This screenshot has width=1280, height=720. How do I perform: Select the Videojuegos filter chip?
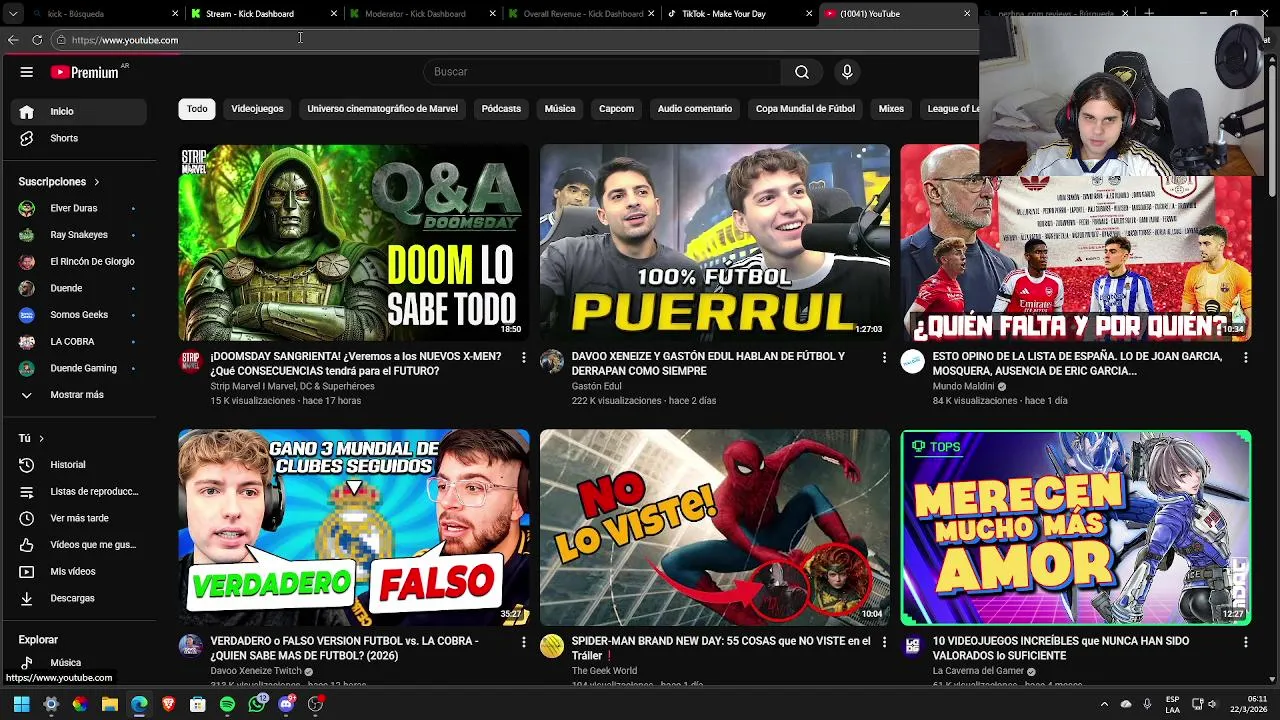(257, 109)
